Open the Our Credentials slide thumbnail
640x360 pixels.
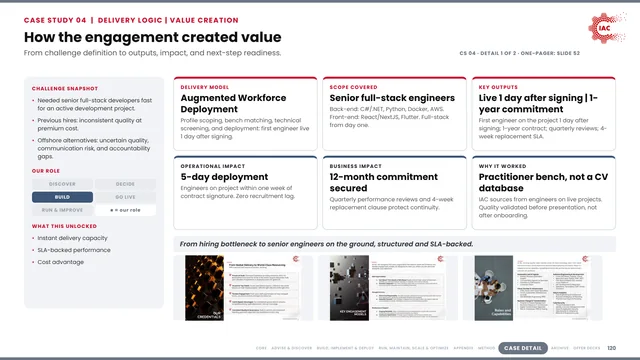pyautogui.click(x=243, y=288)
